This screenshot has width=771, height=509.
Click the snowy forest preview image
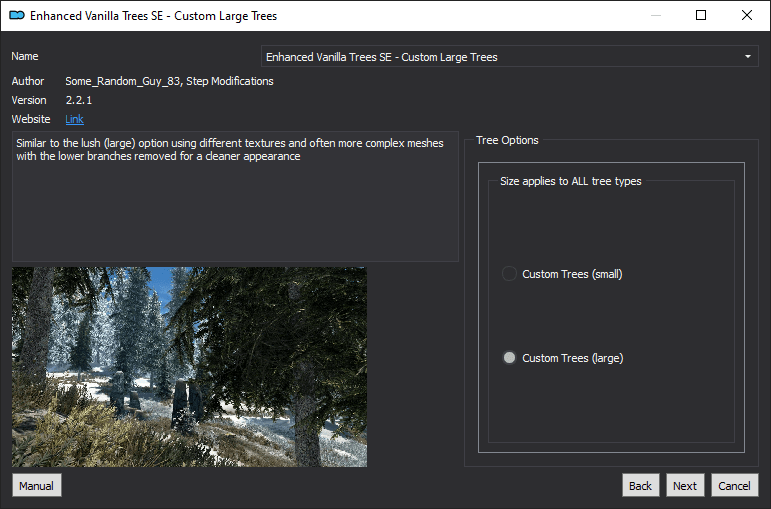pyautogui.click(x=189, y=367)
